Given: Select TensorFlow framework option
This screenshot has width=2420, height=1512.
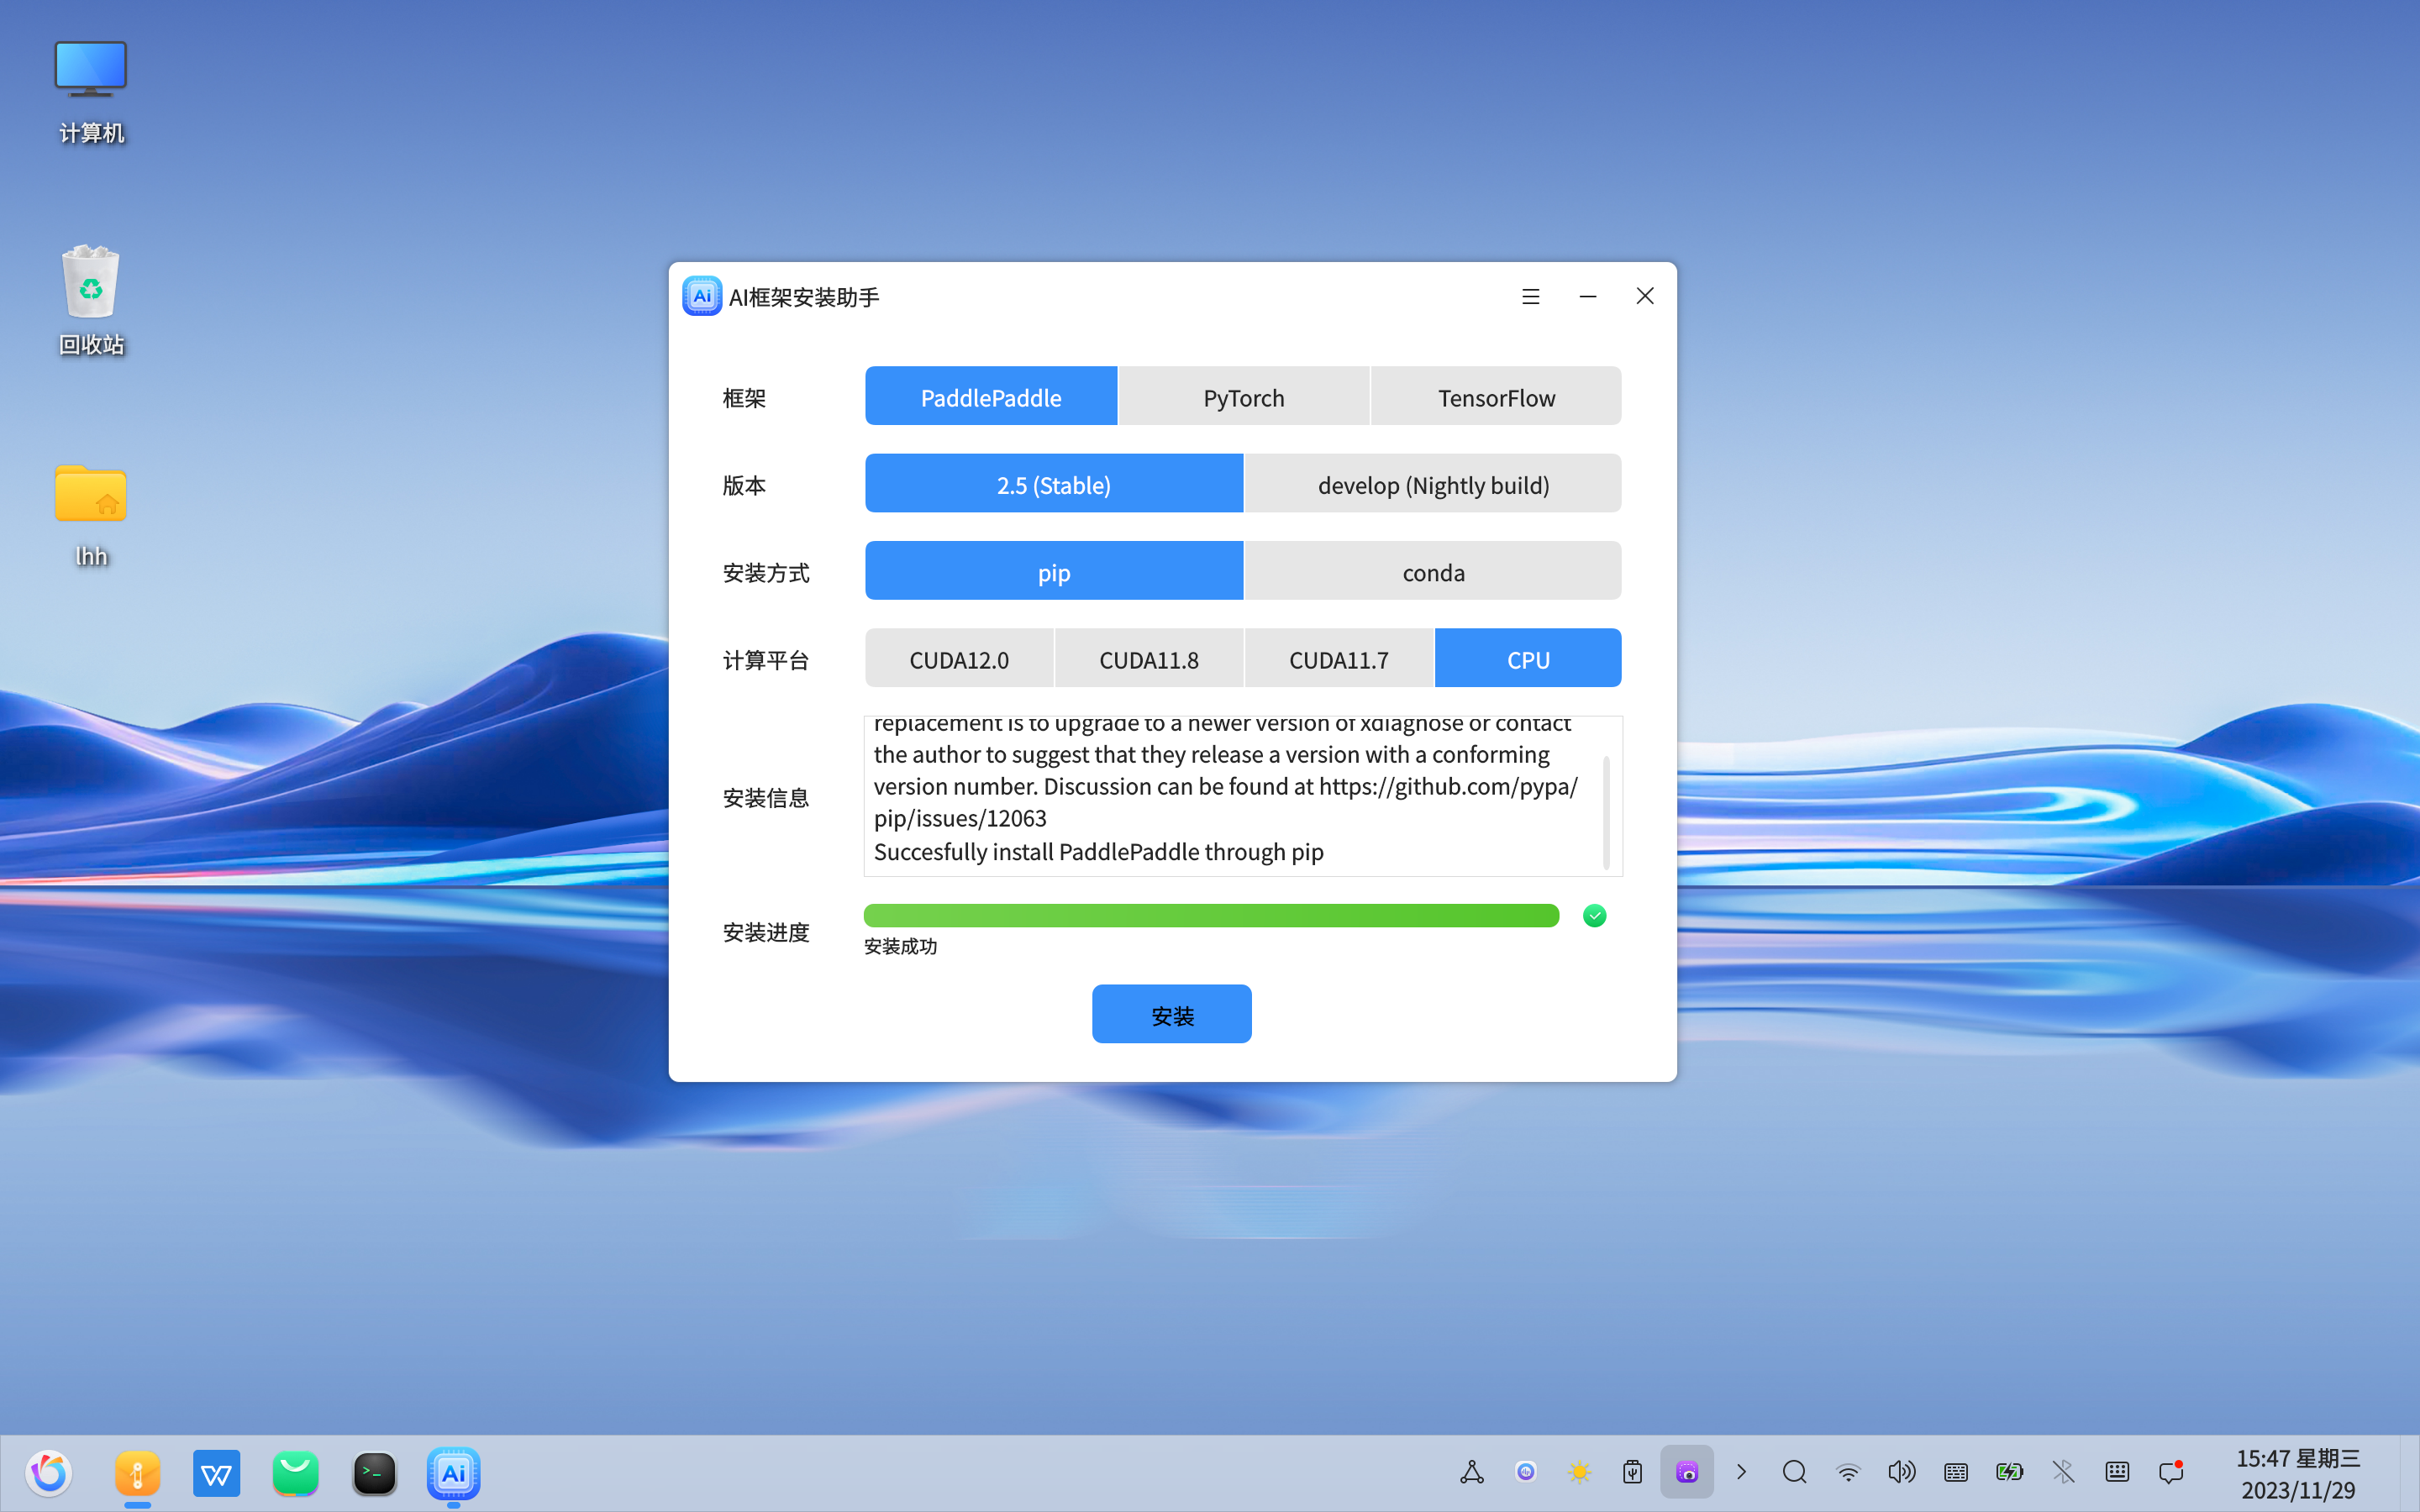Looking at the screenshot, I should (1496, 397).
